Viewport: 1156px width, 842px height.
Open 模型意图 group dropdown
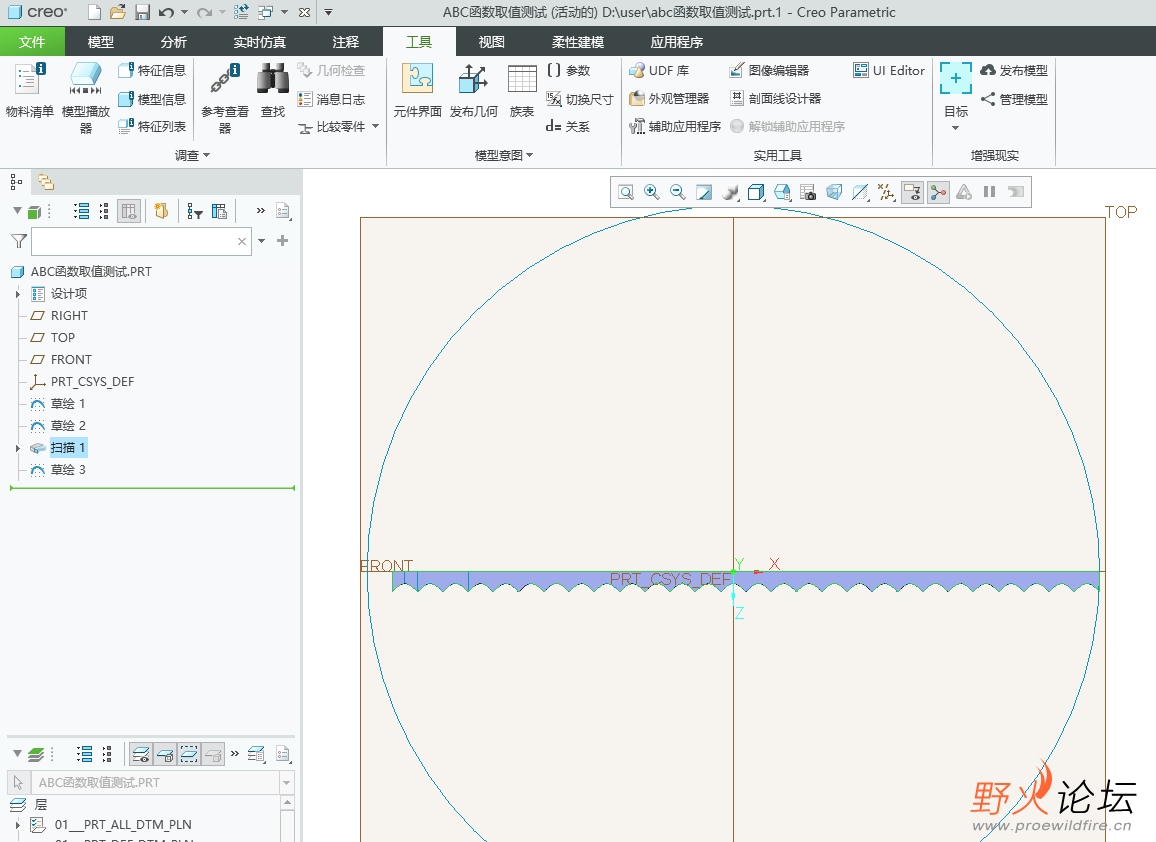click(504, 156)
